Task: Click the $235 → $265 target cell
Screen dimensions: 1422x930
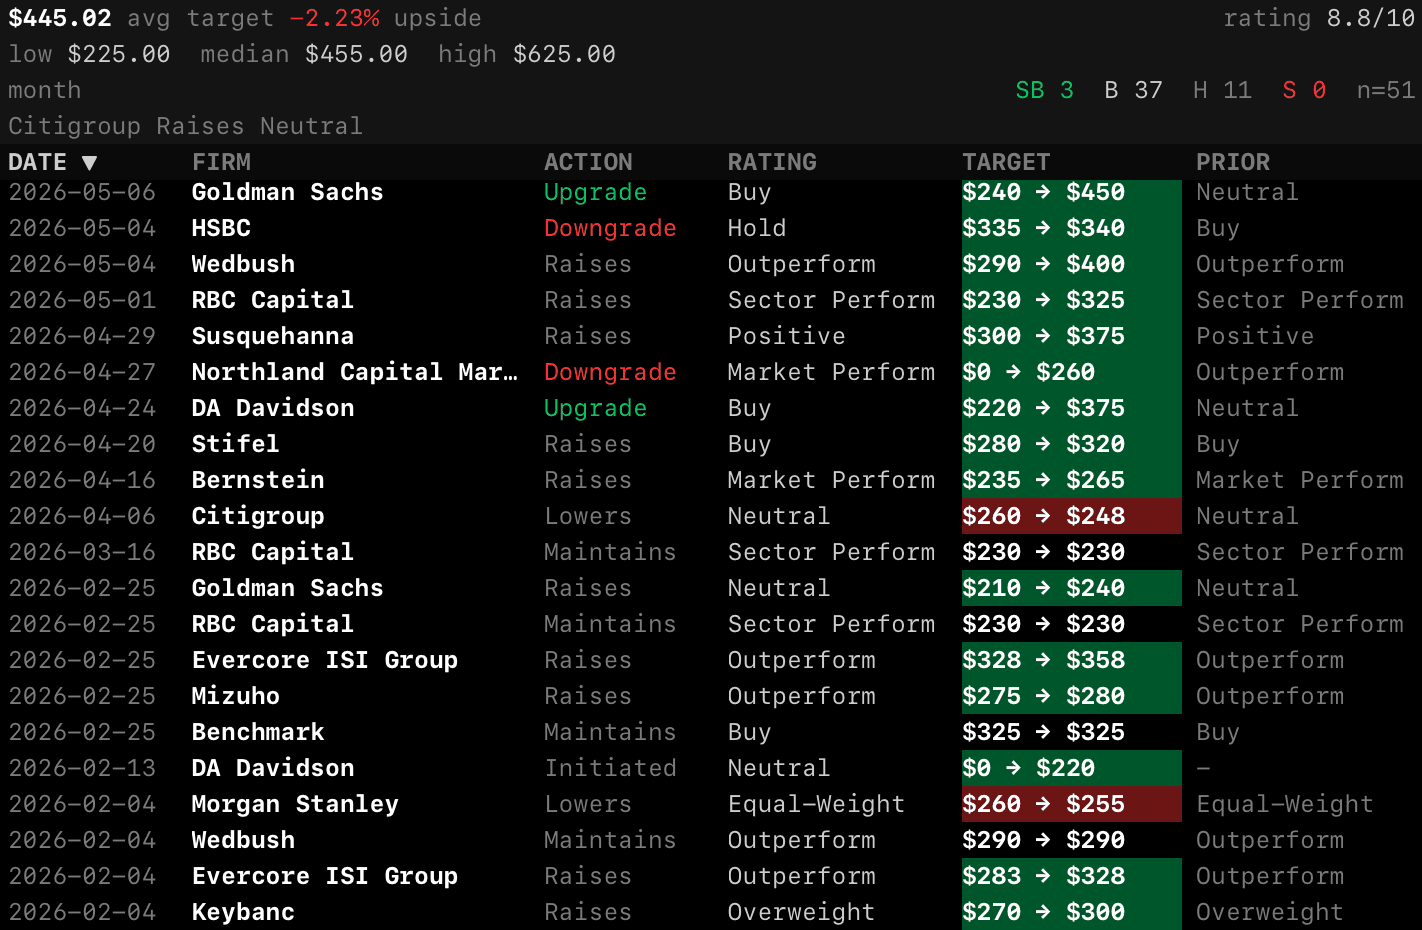Action: coord(1072,480)
